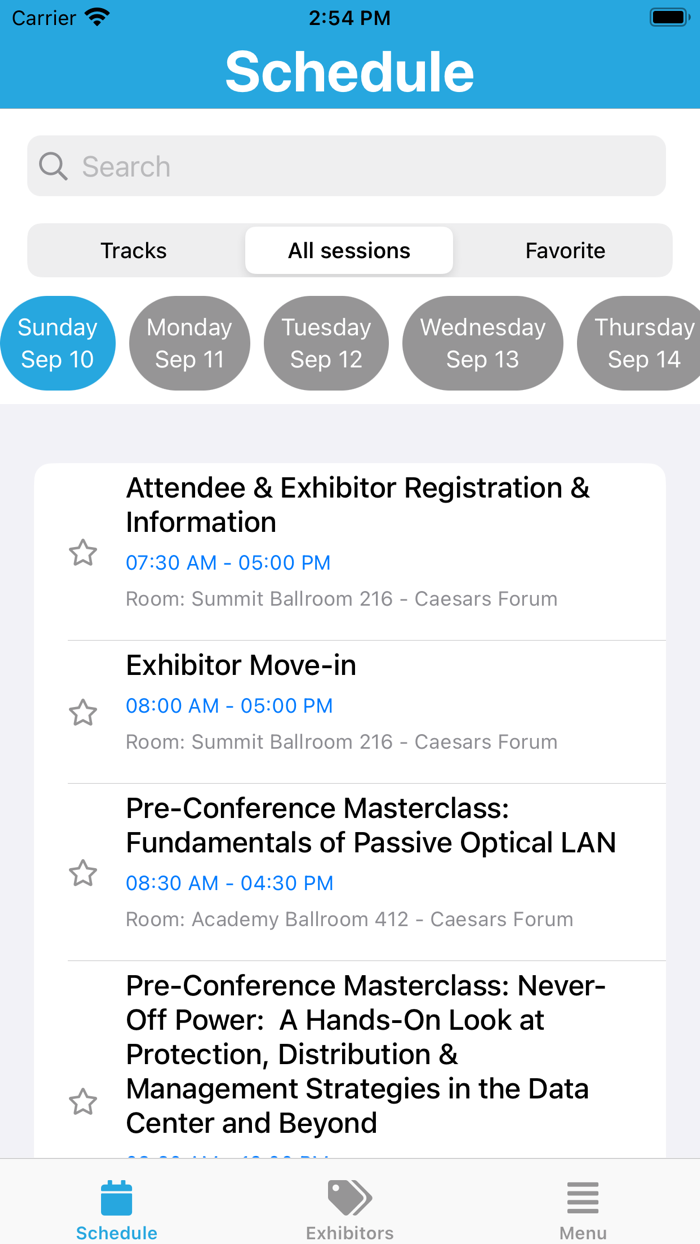
Task: Select Monday Sep 11
Action: [x=189, y=343]
